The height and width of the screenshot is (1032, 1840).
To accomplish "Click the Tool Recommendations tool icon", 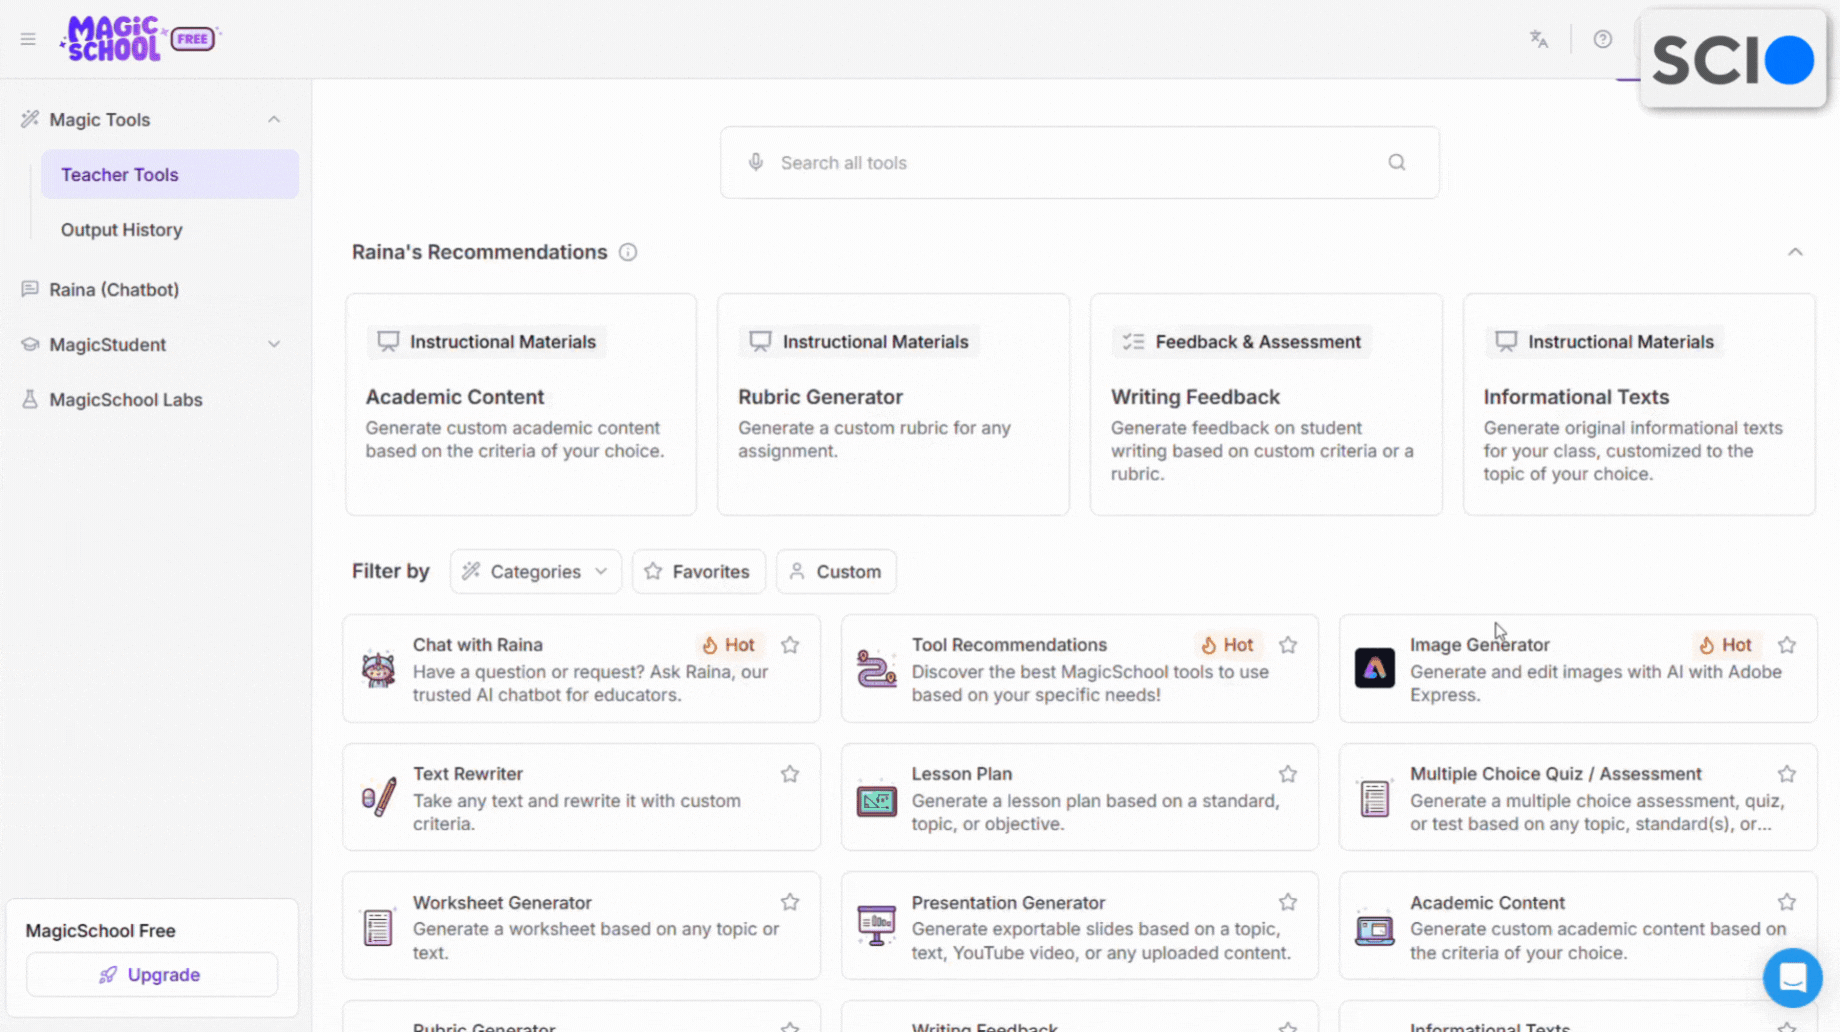I will [x=877, y=668].
